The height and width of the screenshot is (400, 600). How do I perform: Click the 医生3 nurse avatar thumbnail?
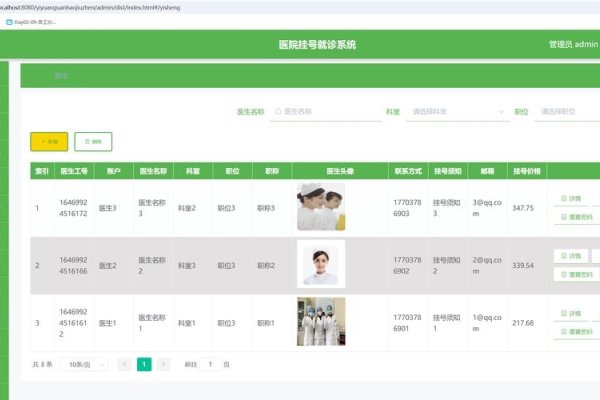321,207
